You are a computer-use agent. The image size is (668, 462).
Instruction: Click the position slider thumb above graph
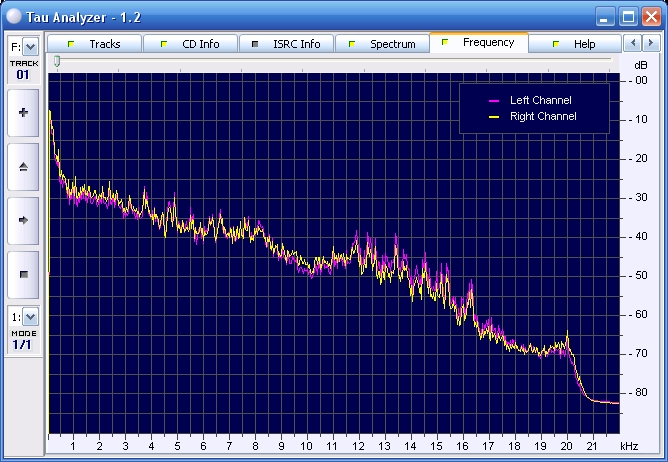tap(57, 61)
